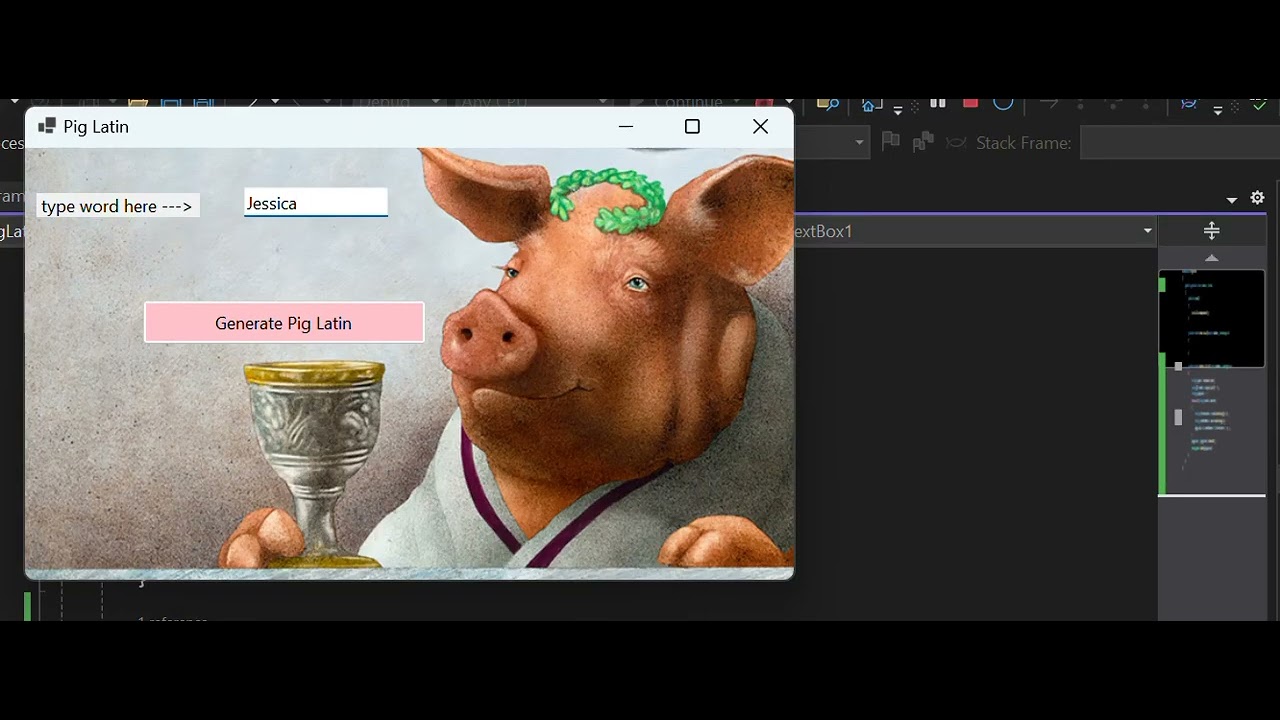Open the dropdown arrow beside the gear icon
The image size is (1280, 720).
(1232, 200)
